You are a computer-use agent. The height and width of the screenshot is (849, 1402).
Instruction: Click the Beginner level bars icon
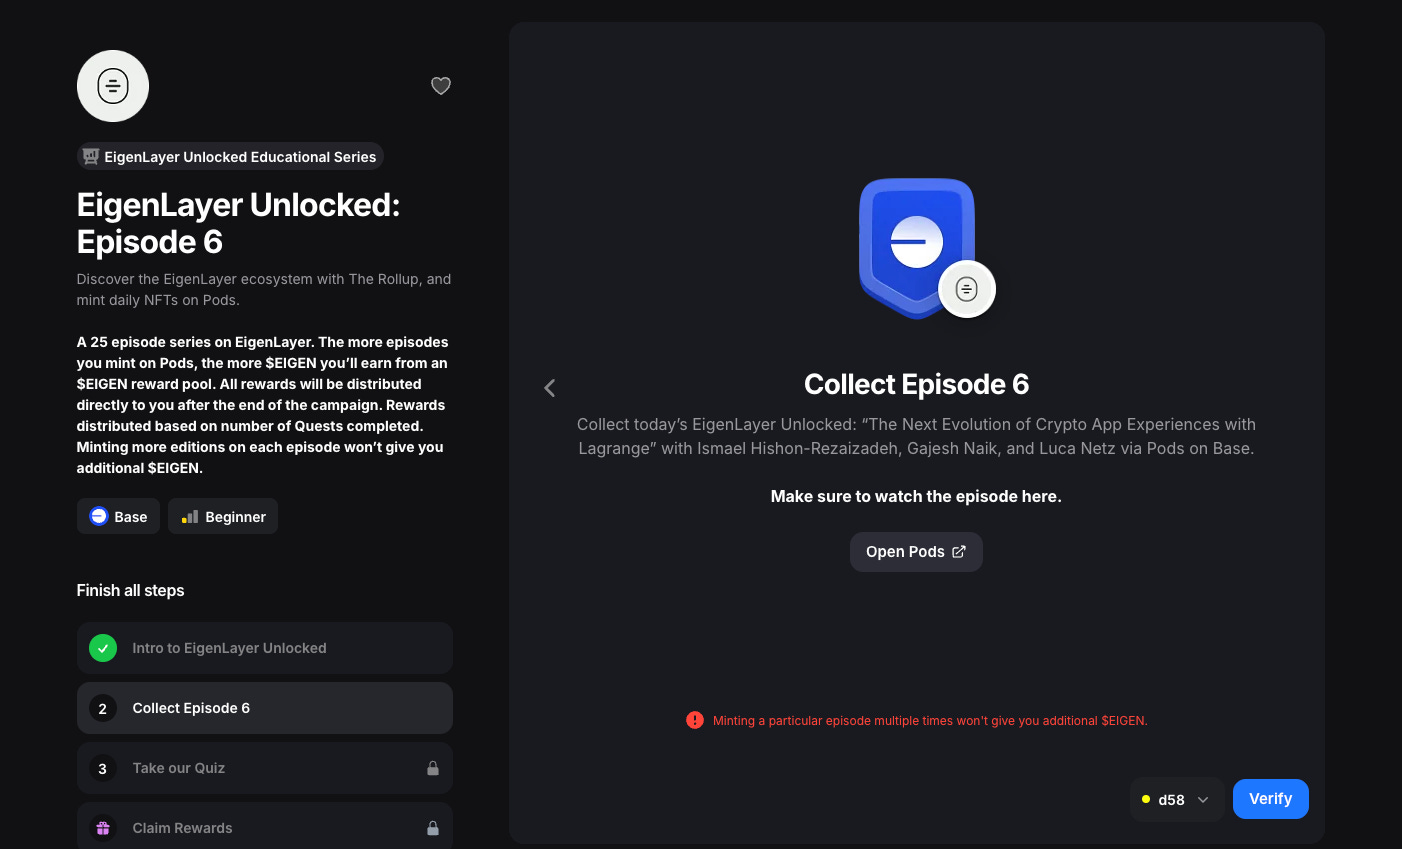point(190,517)
